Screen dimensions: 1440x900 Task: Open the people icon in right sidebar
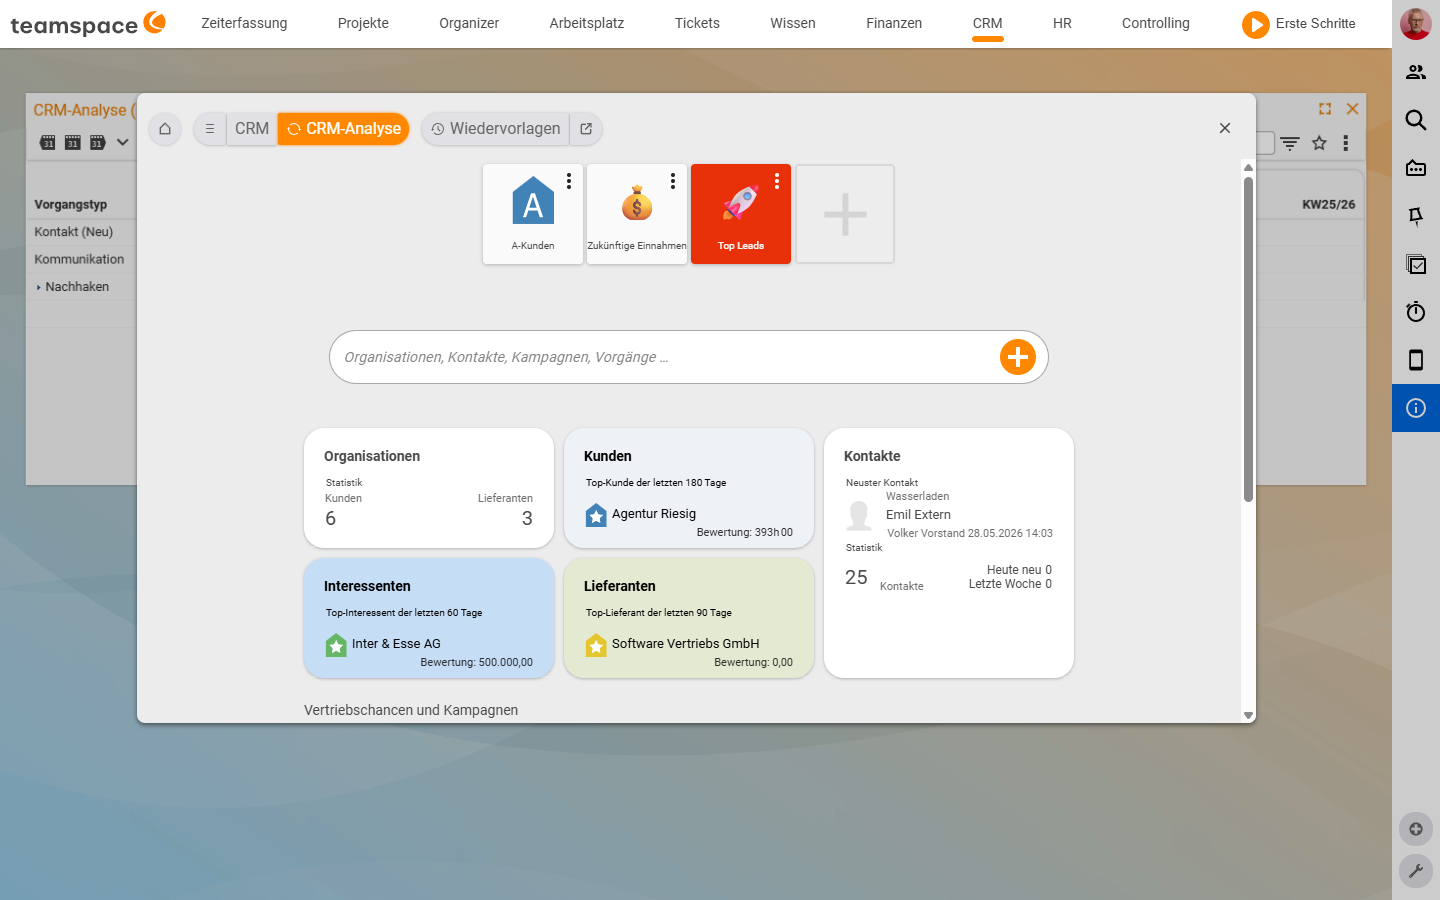(1416, 72)
